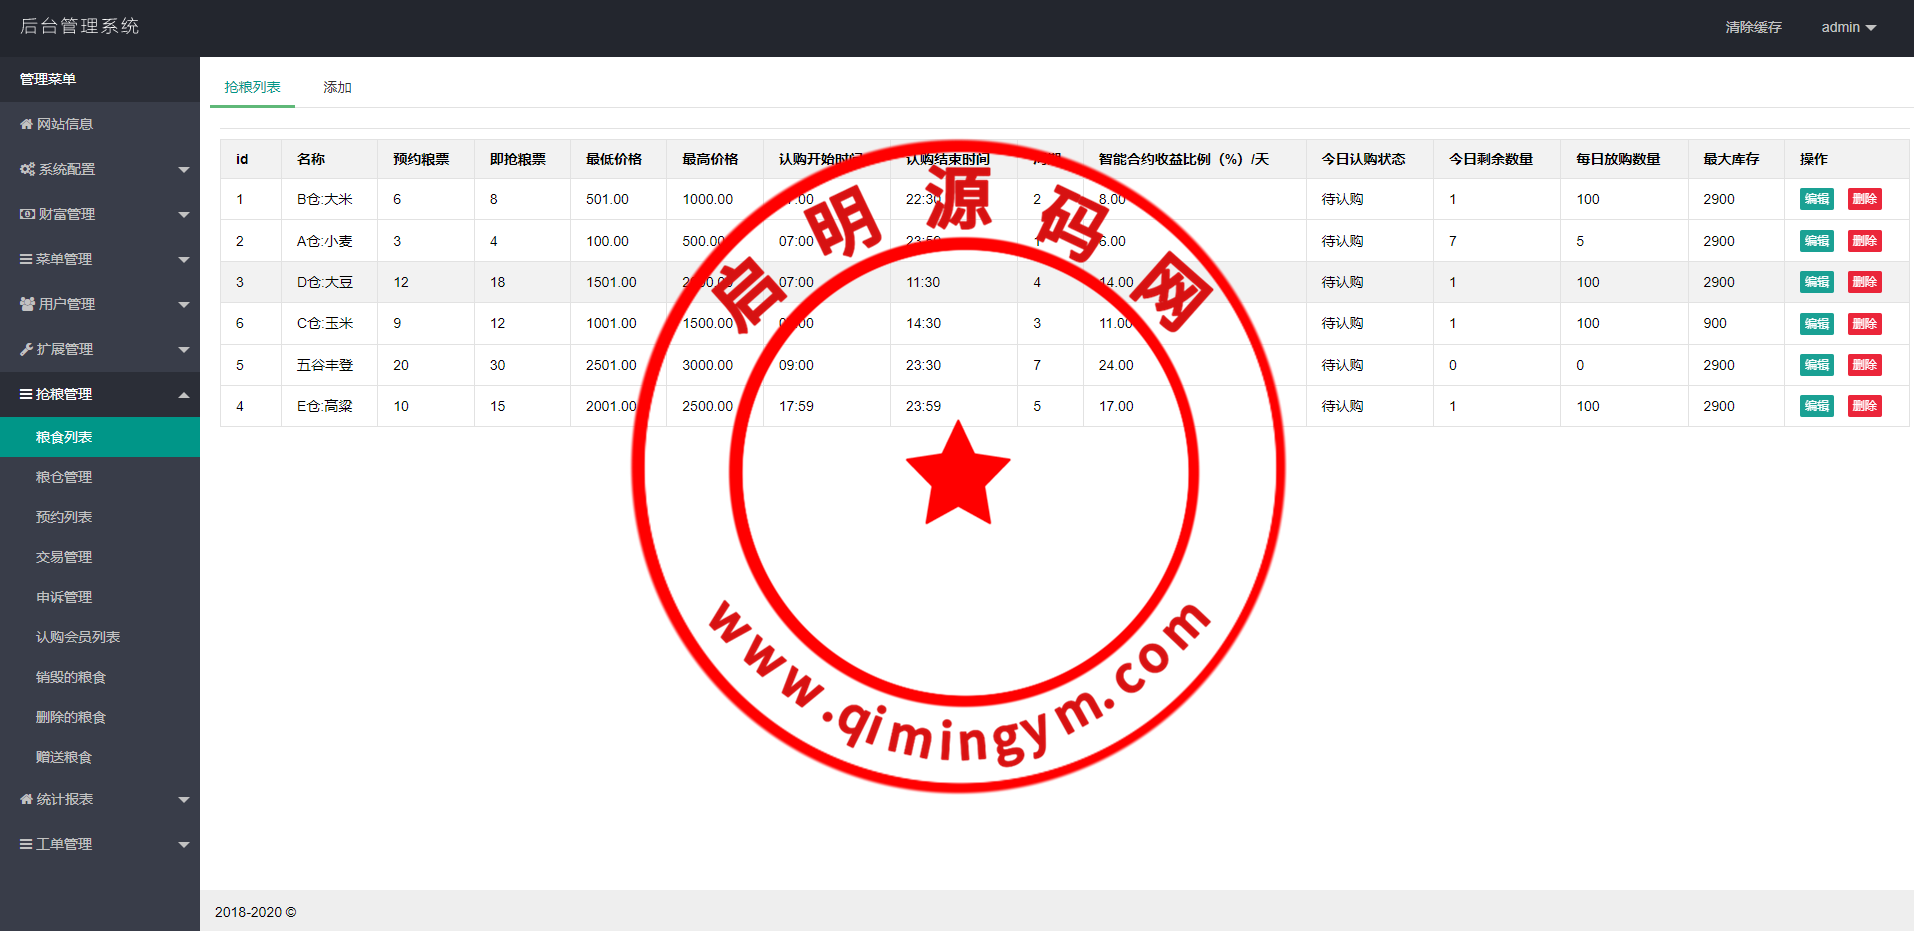Click the wrench icon for 扩展管理

coord(26,349)
